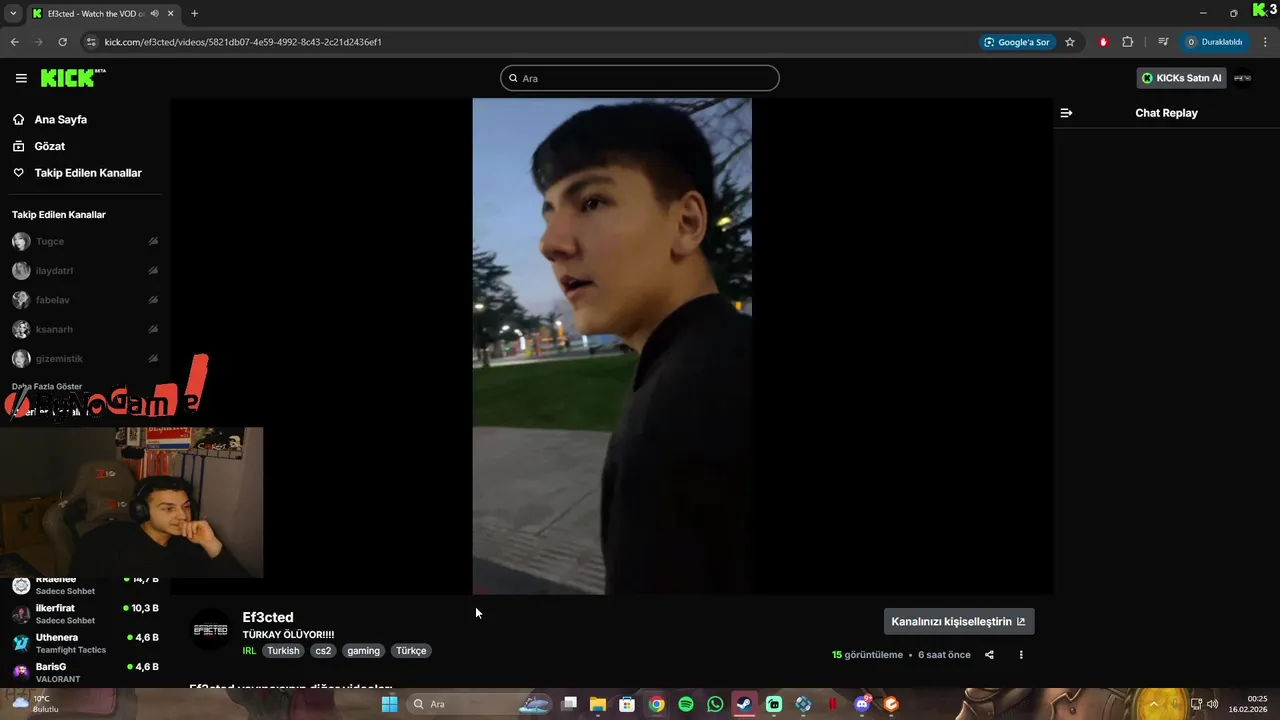This screenshot has width=1280, height=720.
Task: Click the Duraklatıldı profile chip
Action: pos(1214,42)
